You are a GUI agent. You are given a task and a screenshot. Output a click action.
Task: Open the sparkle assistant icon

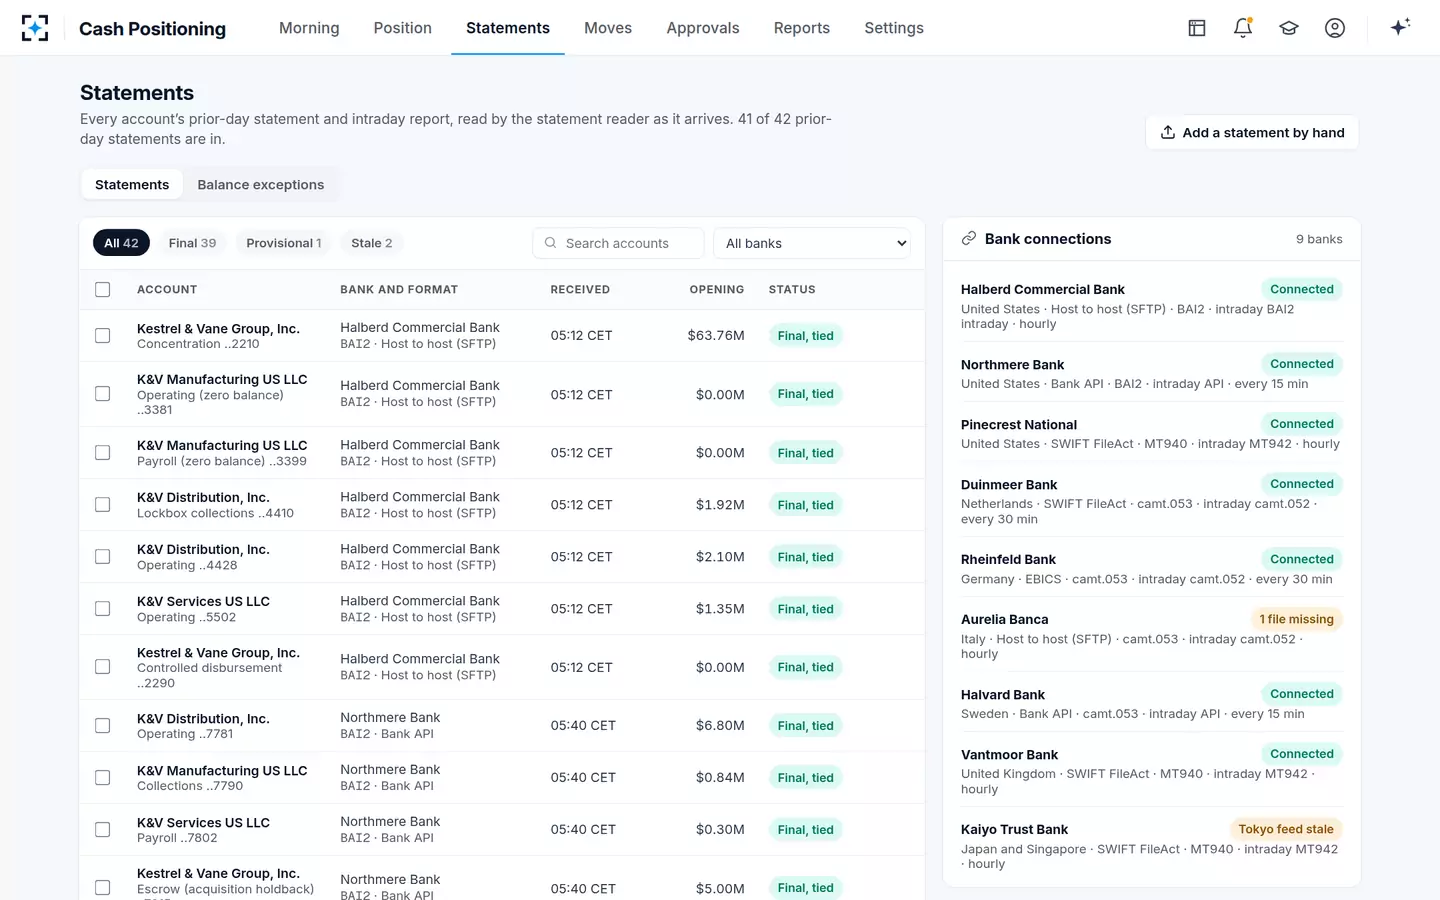[1400, 27]
